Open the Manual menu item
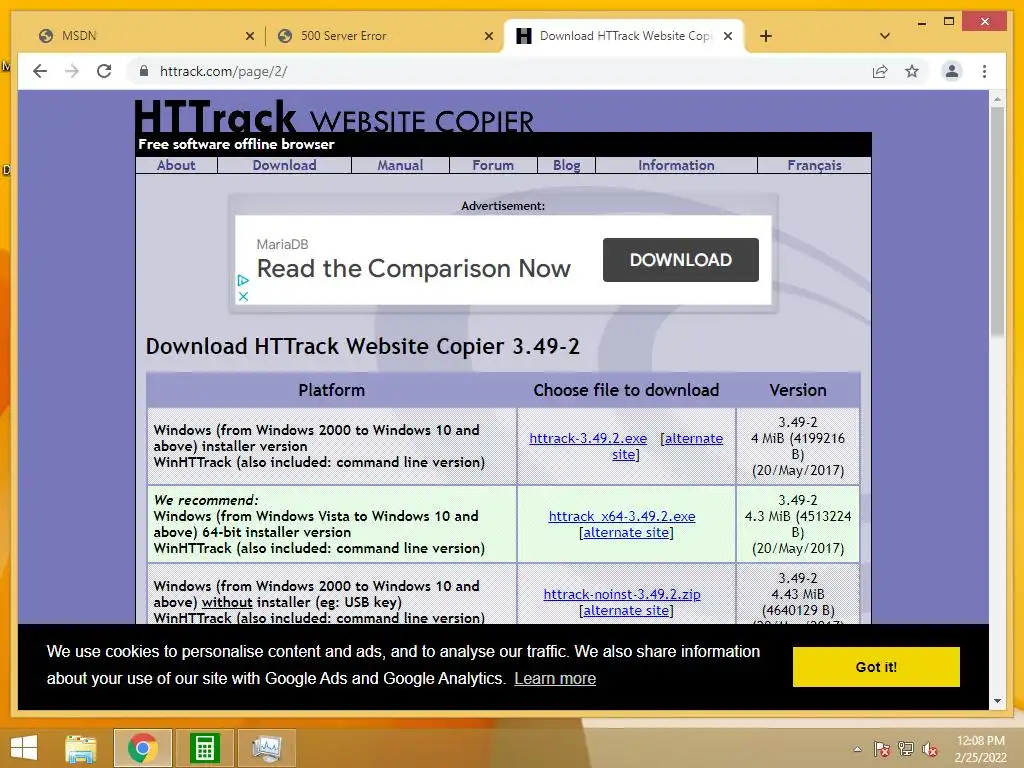 click(400, 165)
